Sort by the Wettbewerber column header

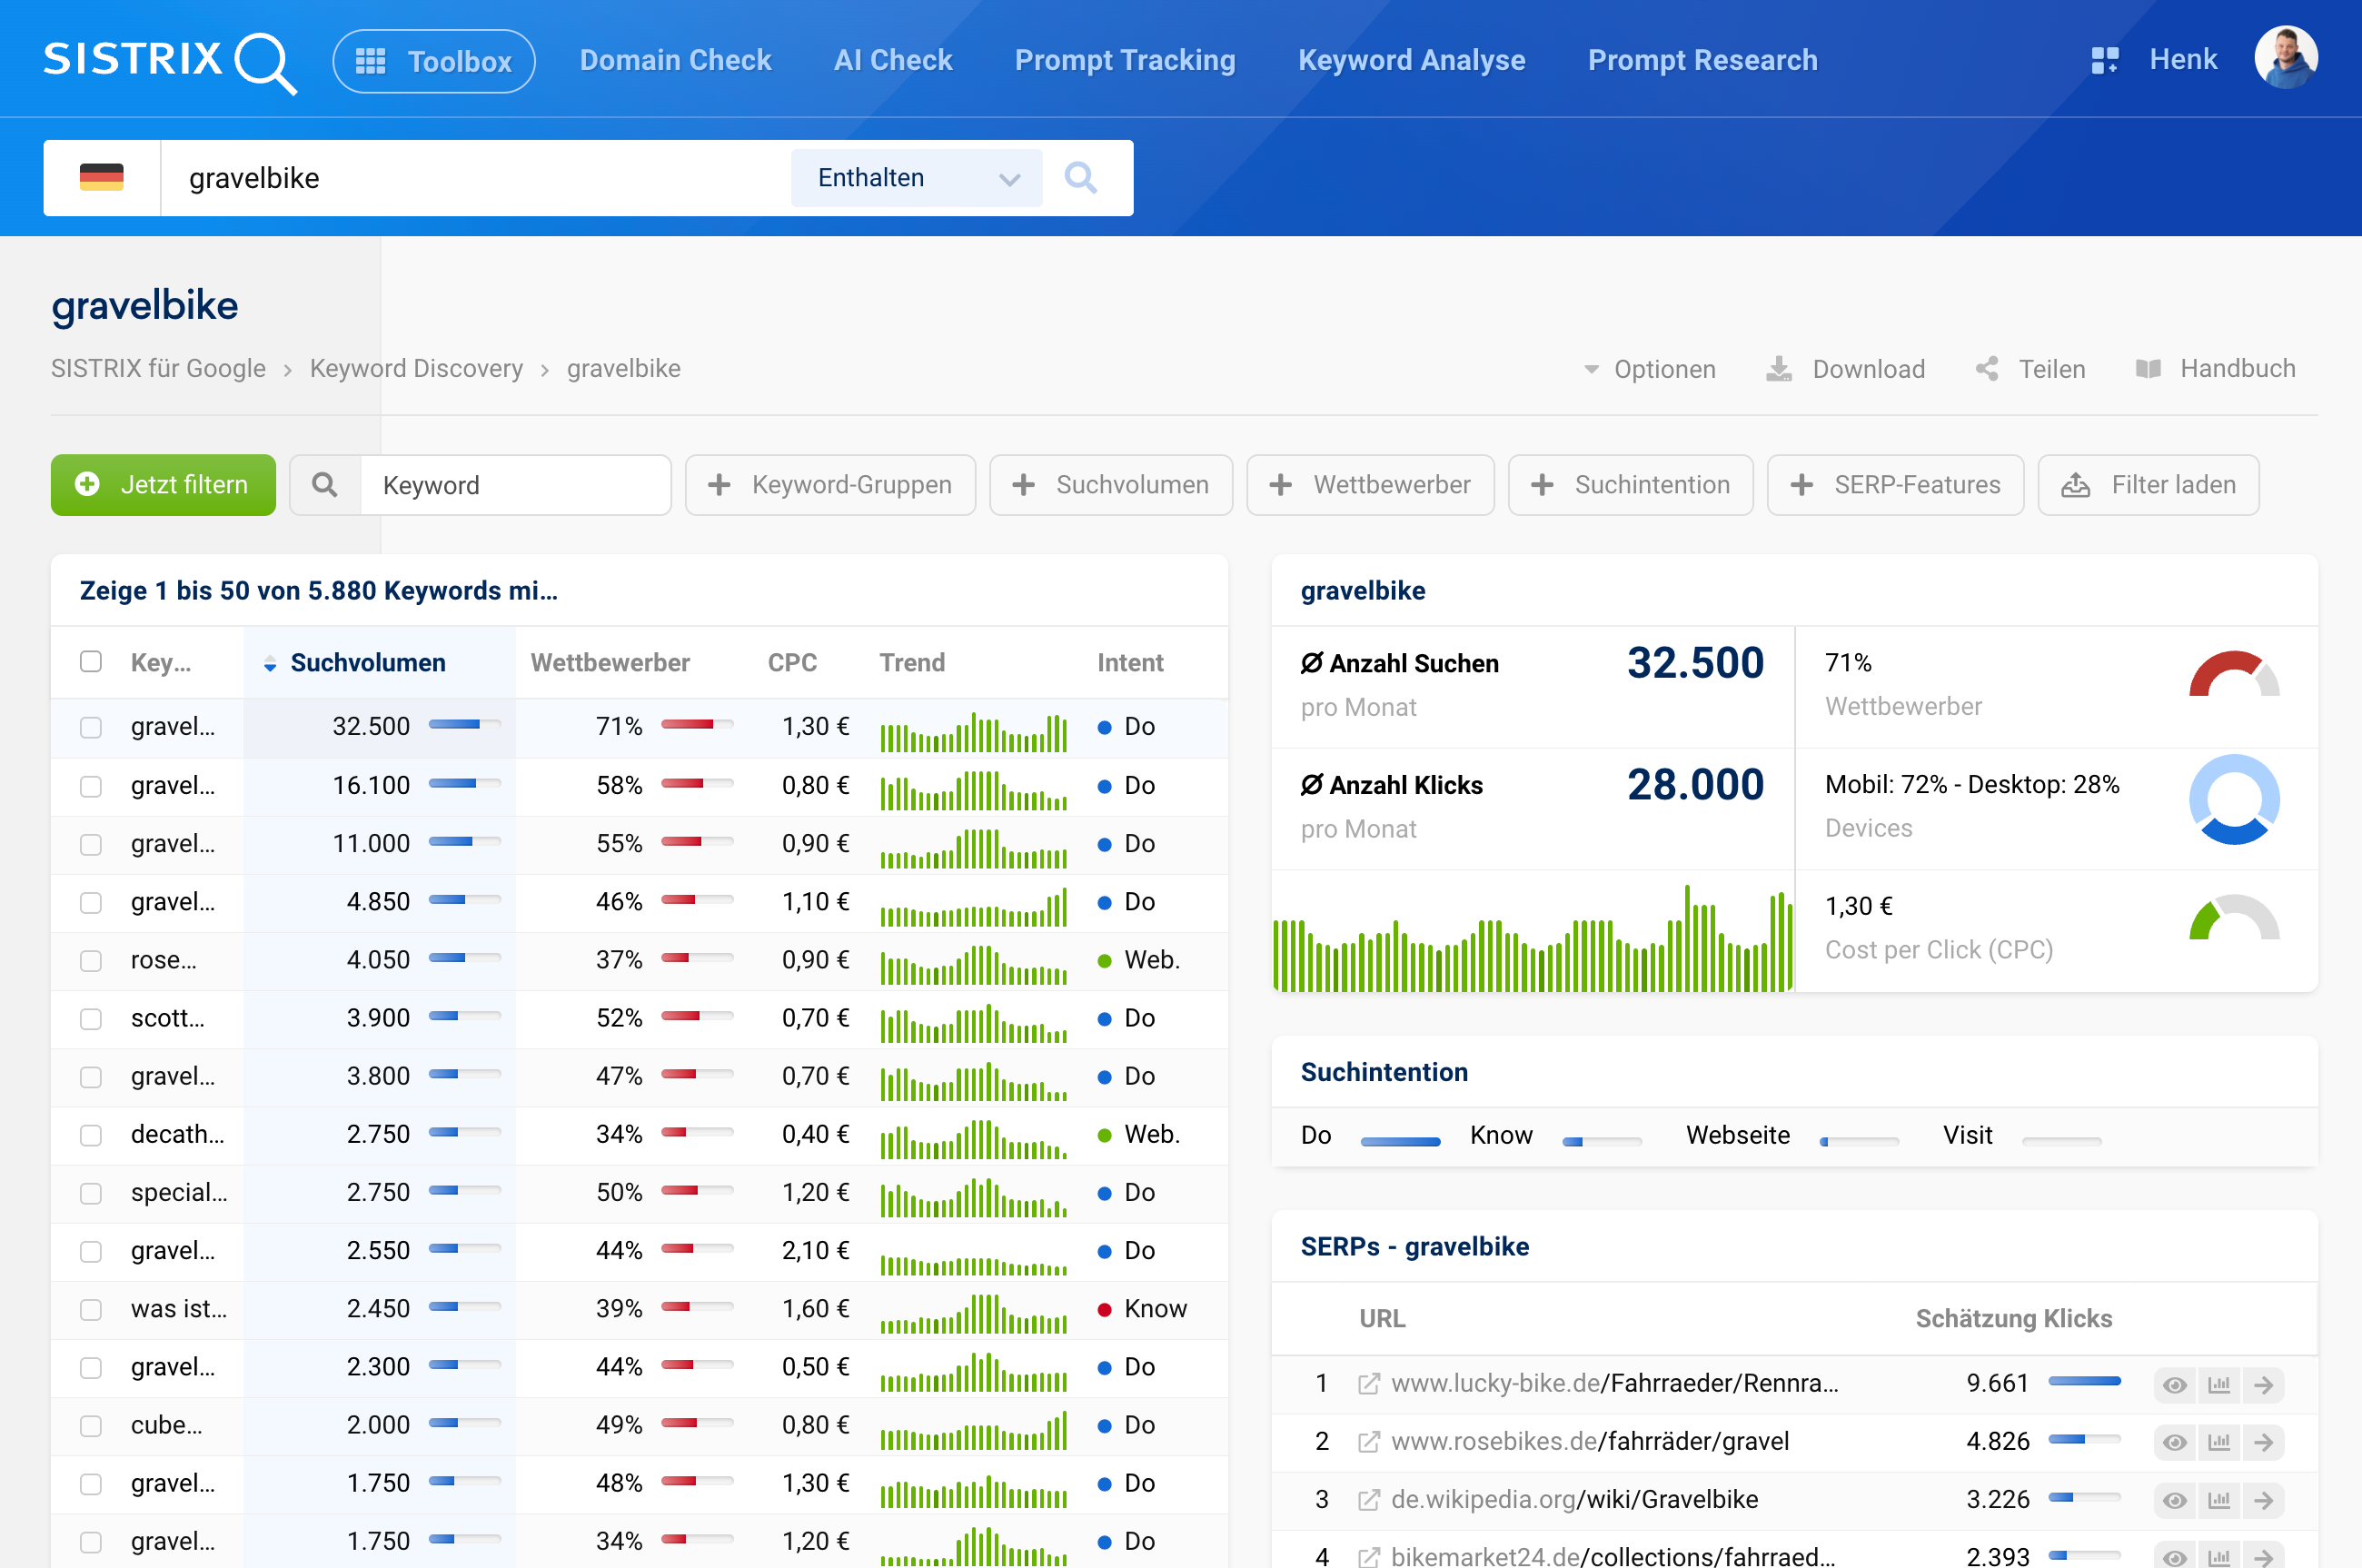tap(610, 663)
